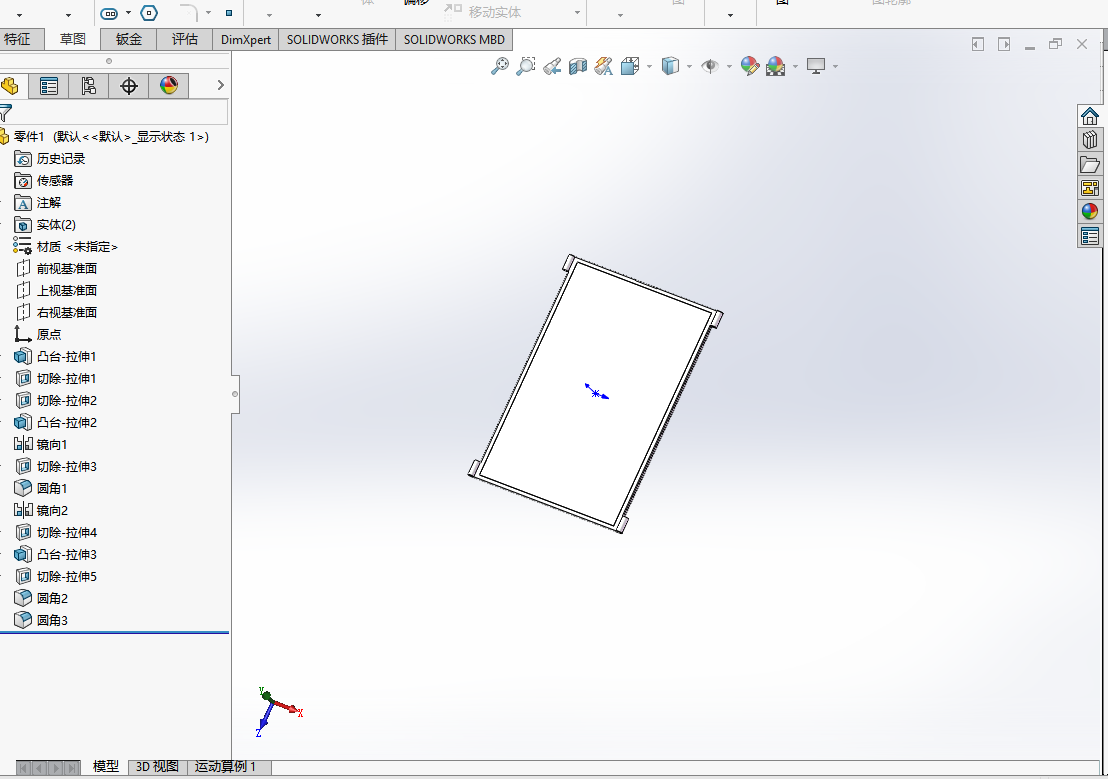Click the tree filter input field
Image resolution: width=1108 pixels, height=779 pixels.
click(x=120, y=112)
